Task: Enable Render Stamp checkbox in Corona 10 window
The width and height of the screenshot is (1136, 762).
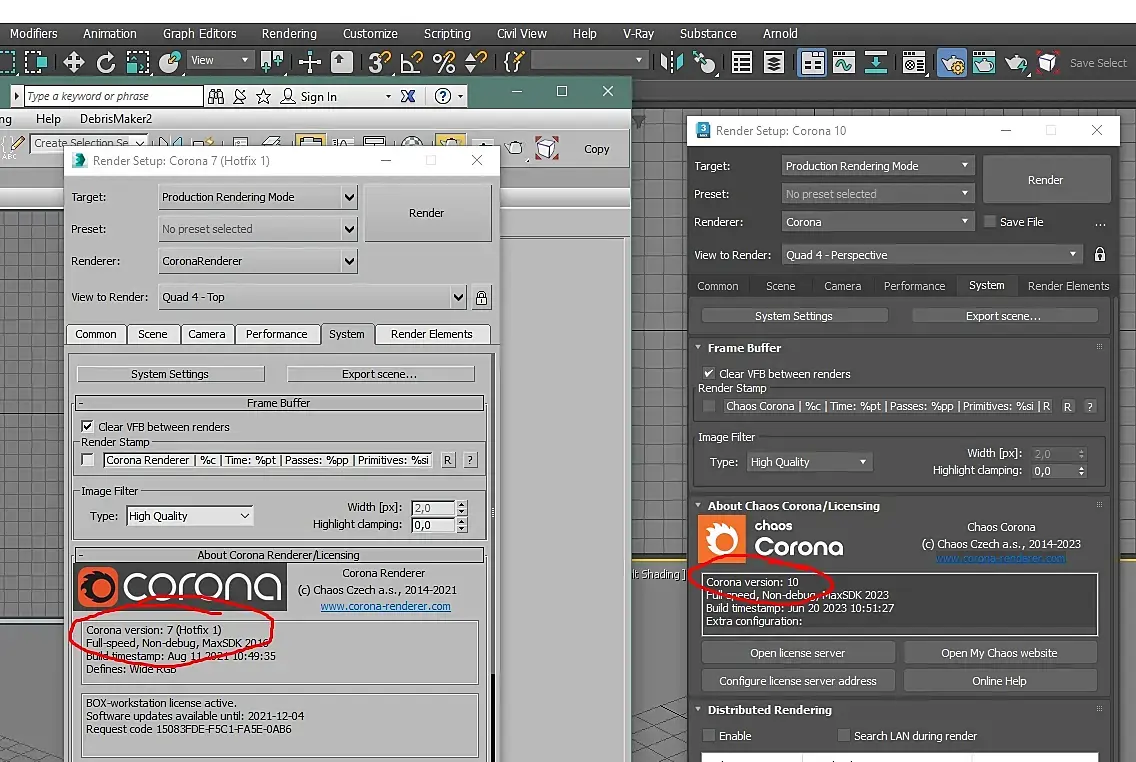Action: pyautogui.click(x=709, y=406)
